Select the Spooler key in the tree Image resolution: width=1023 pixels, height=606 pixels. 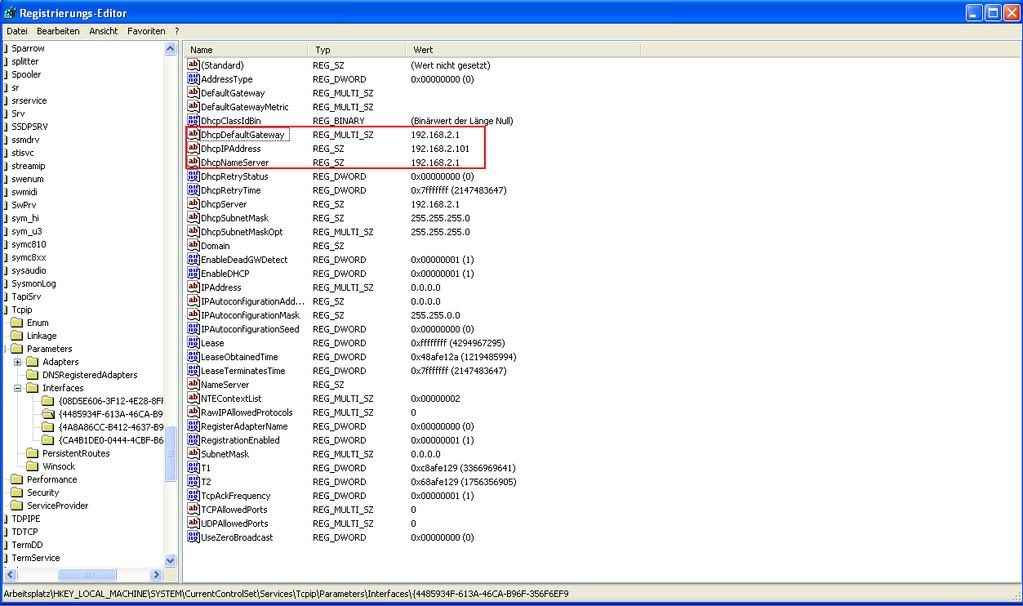(x=26, y=74)
